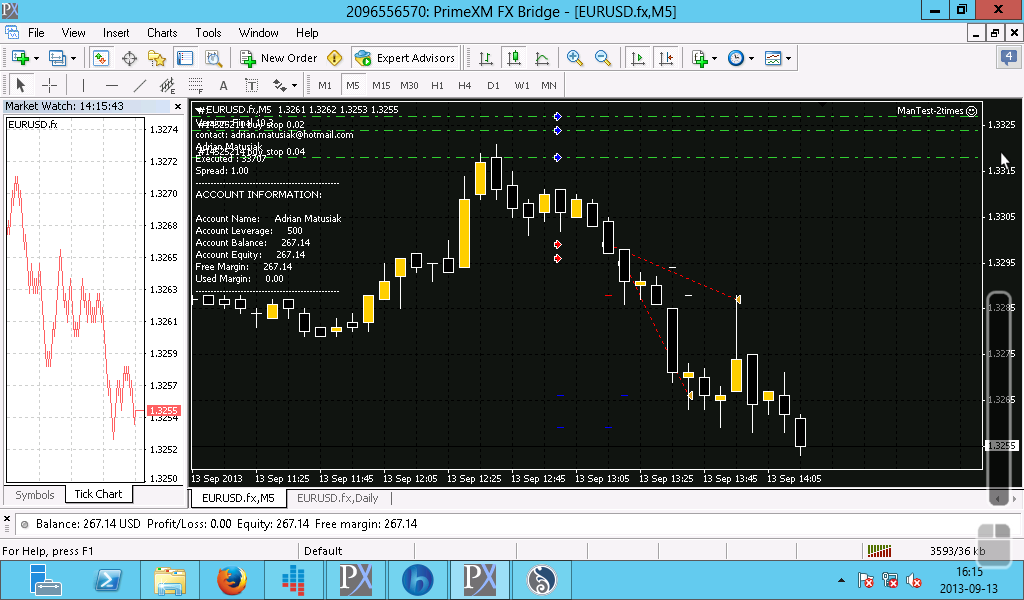This screenshot has width=1024, height=600.
Task: Switch chart to candlestick mode
Action: point(514,58)
